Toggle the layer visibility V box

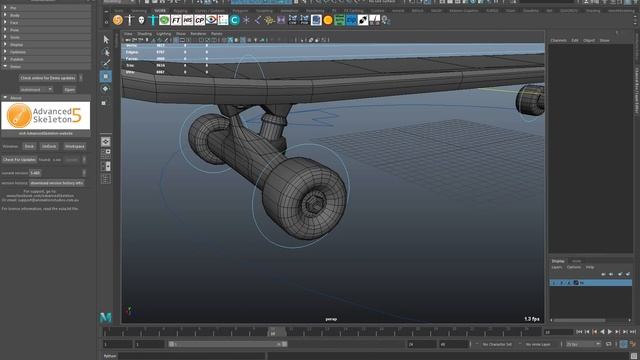[555, 282]
